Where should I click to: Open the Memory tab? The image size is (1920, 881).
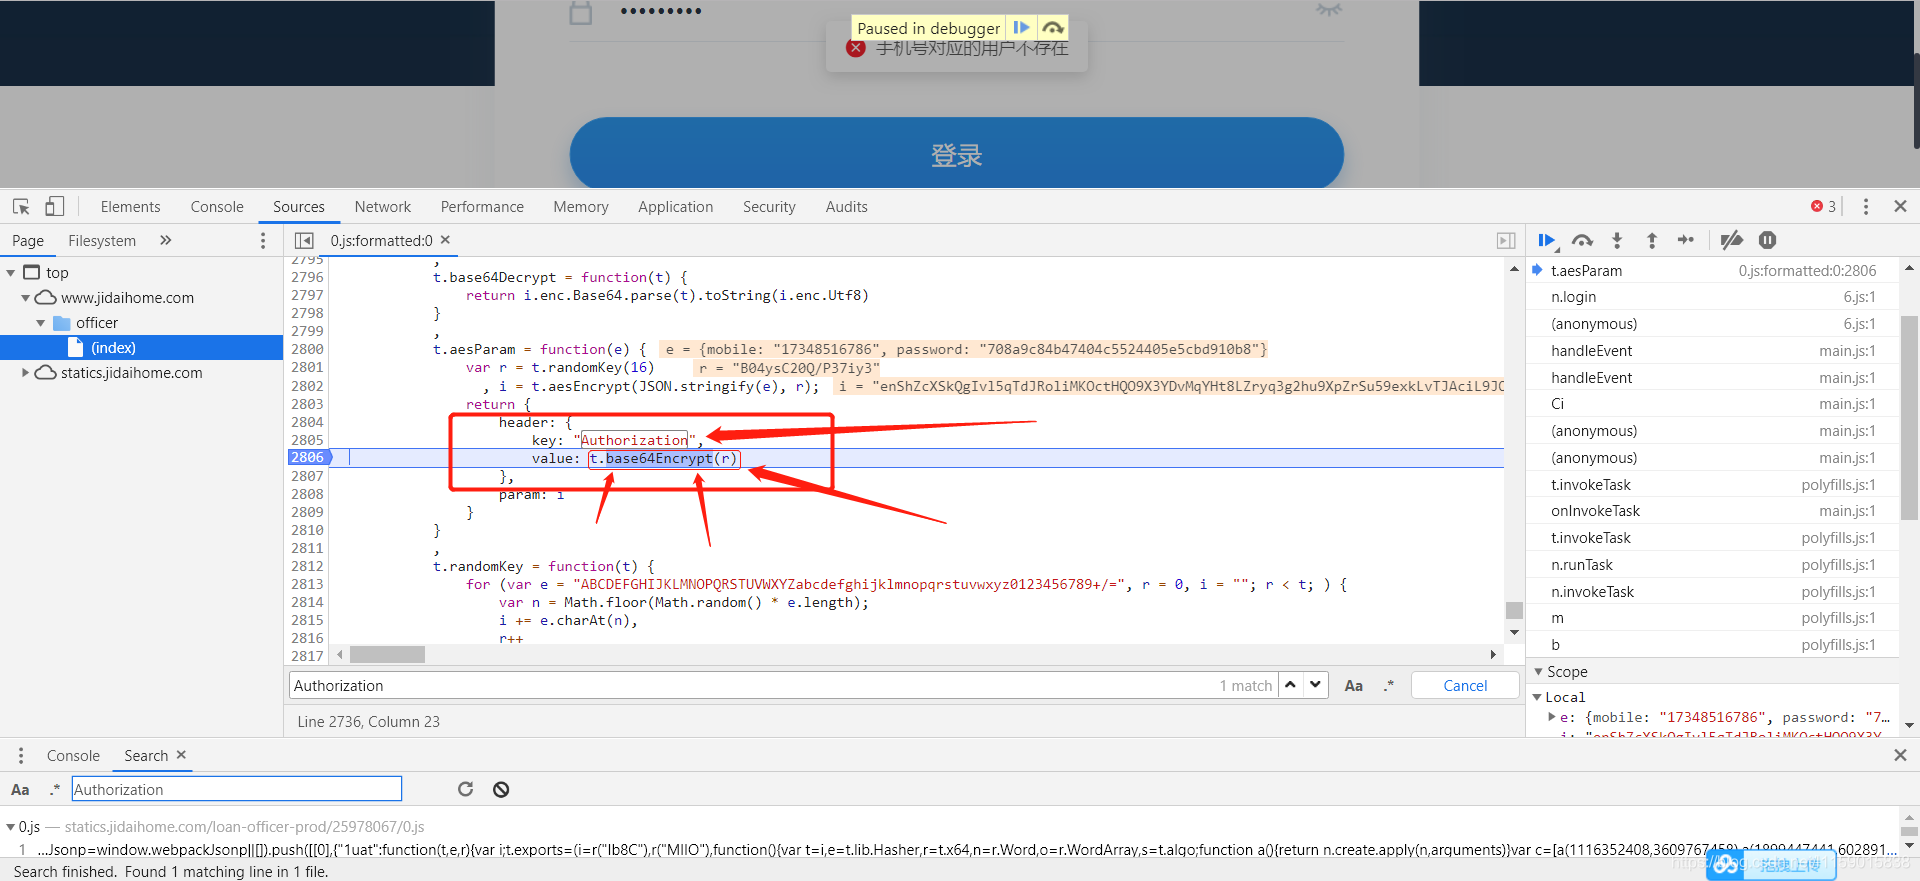pos(581,206)
